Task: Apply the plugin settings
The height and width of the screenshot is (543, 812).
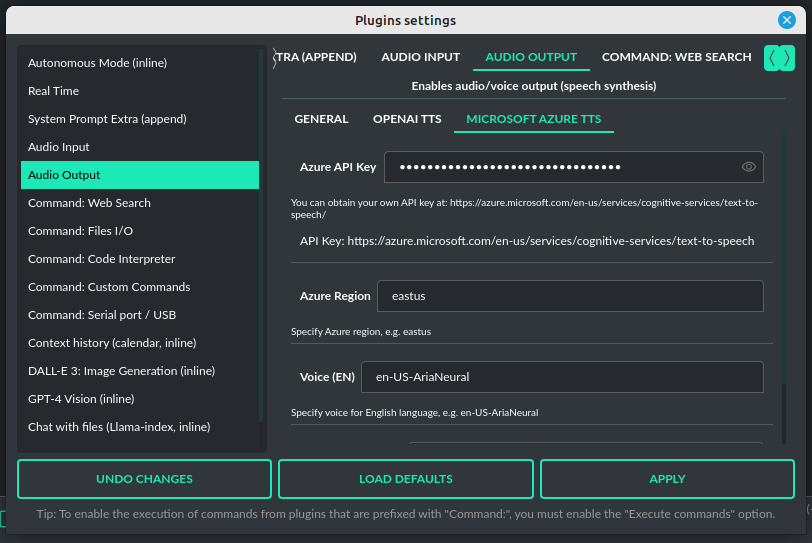Action: point(667,479)
